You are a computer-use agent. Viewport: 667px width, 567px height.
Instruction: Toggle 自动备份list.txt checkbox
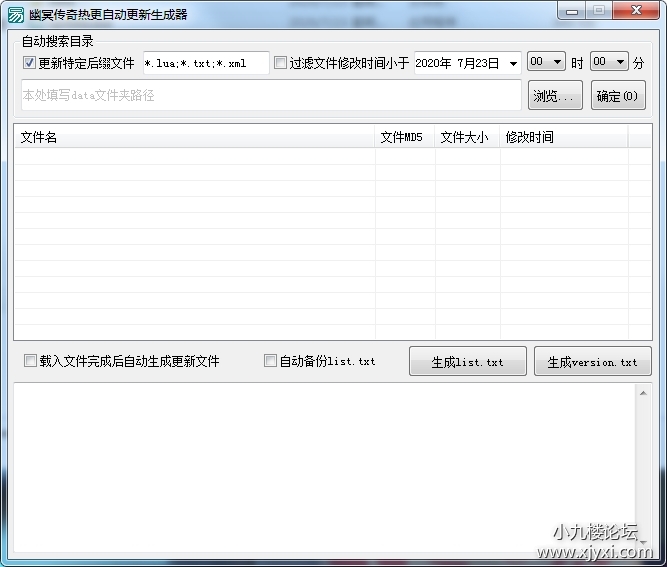tap(270, 361)
